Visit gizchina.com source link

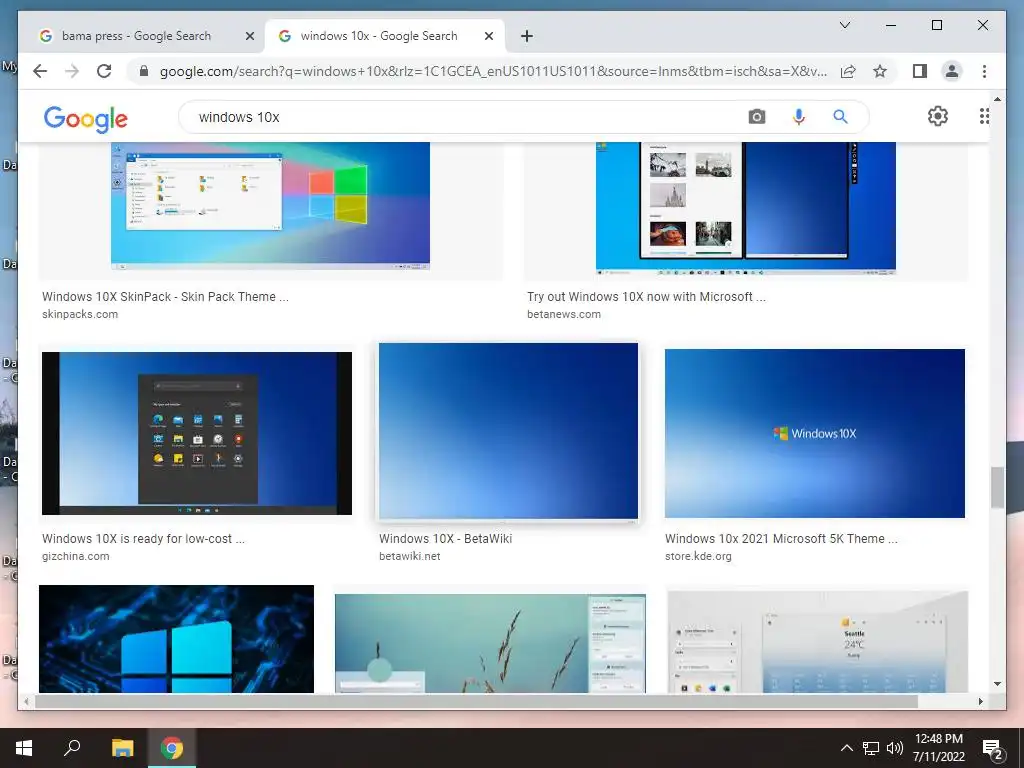point(75,556)
